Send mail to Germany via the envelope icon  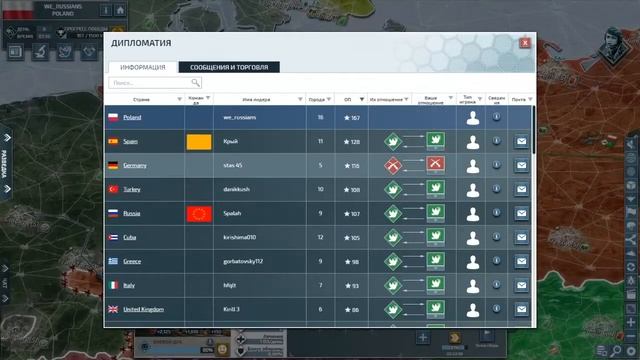pos(521,165)
